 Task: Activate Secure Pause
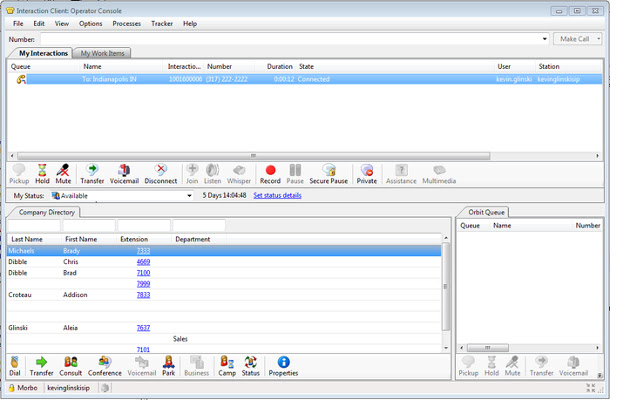[x=329, y=174]
